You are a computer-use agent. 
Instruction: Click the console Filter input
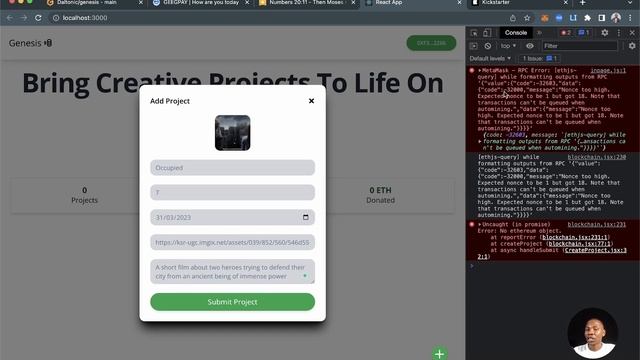580,46
